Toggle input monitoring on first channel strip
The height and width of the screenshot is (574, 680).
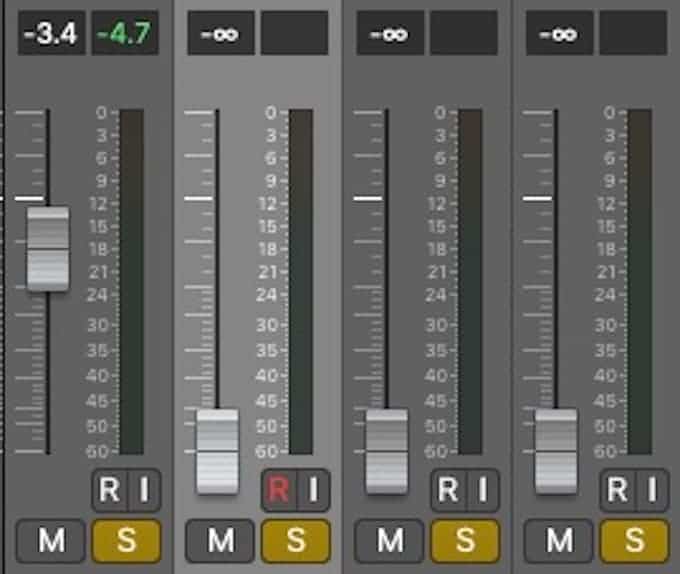coord(145,490)
